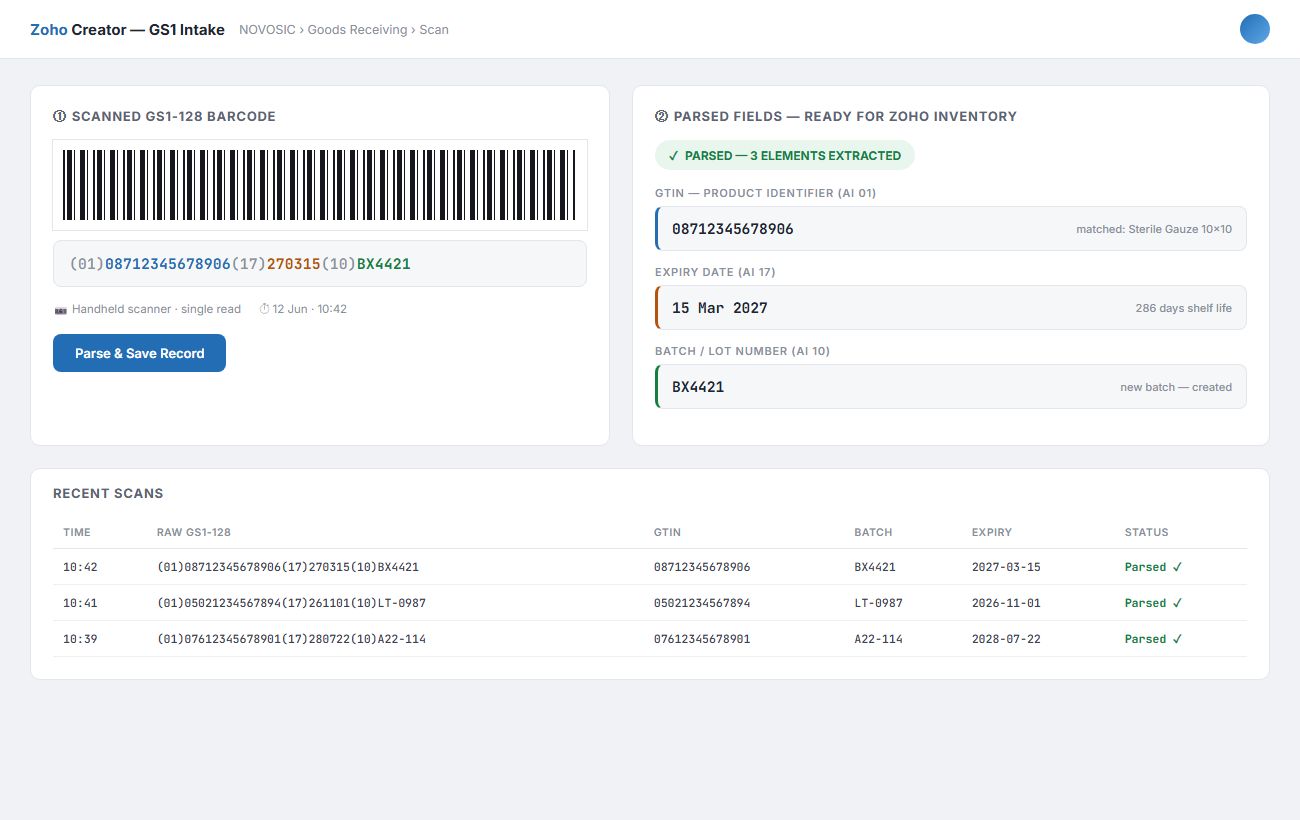Image resolution: width=1300 pixels, height=820 pixels.
Task: Click expiry cell 2027-03-15
Action: pos(1006,567)
